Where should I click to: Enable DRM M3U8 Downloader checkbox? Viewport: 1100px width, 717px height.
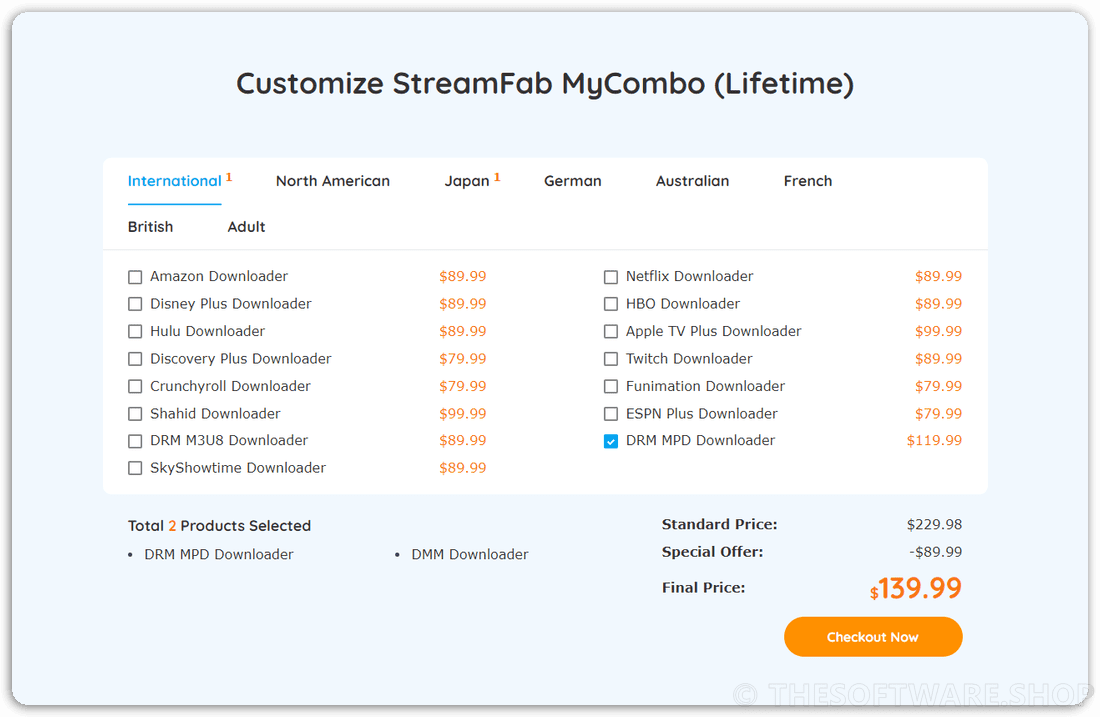tap(135, 441)
